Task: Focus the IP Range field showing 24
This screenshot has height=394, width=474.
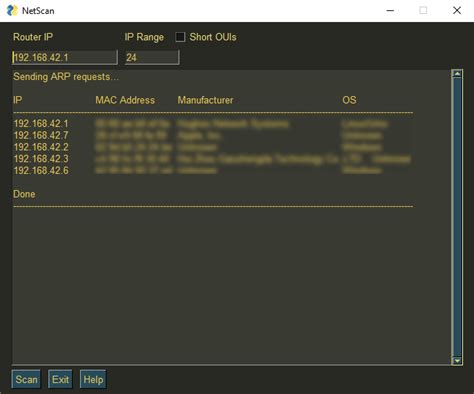Action: [x=152, y=57]
